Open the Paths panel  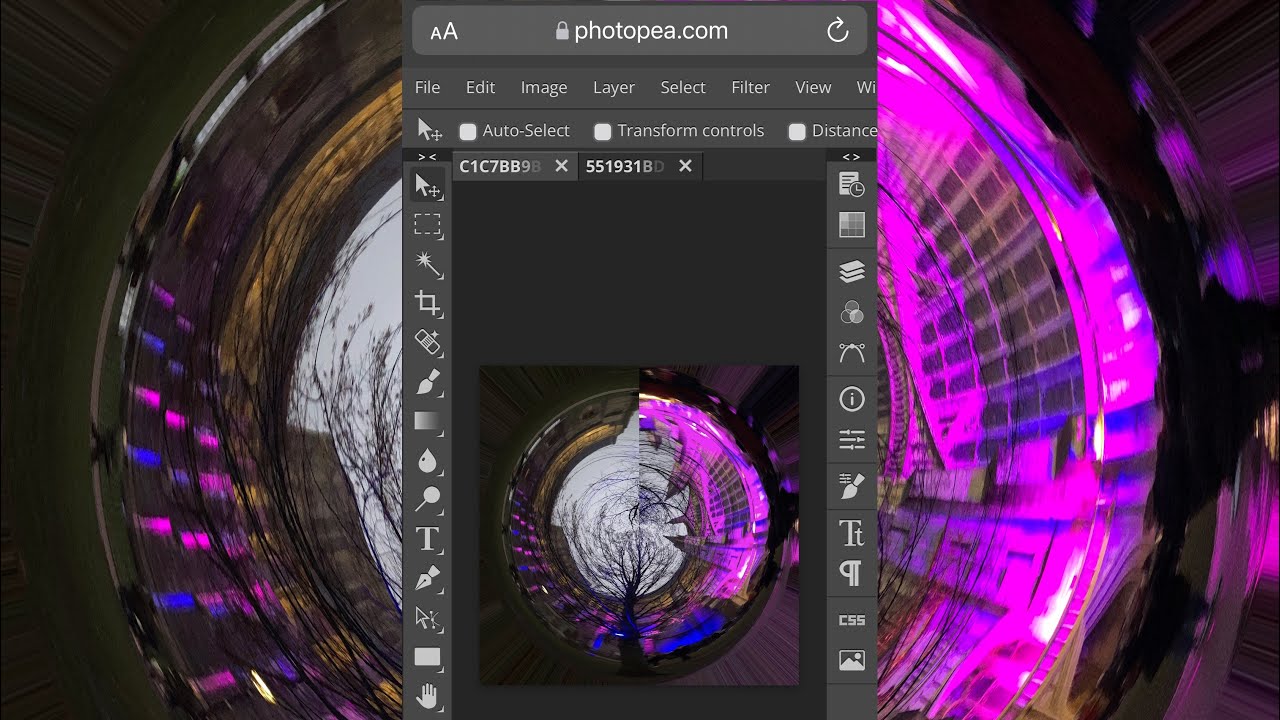coord(852,352)
